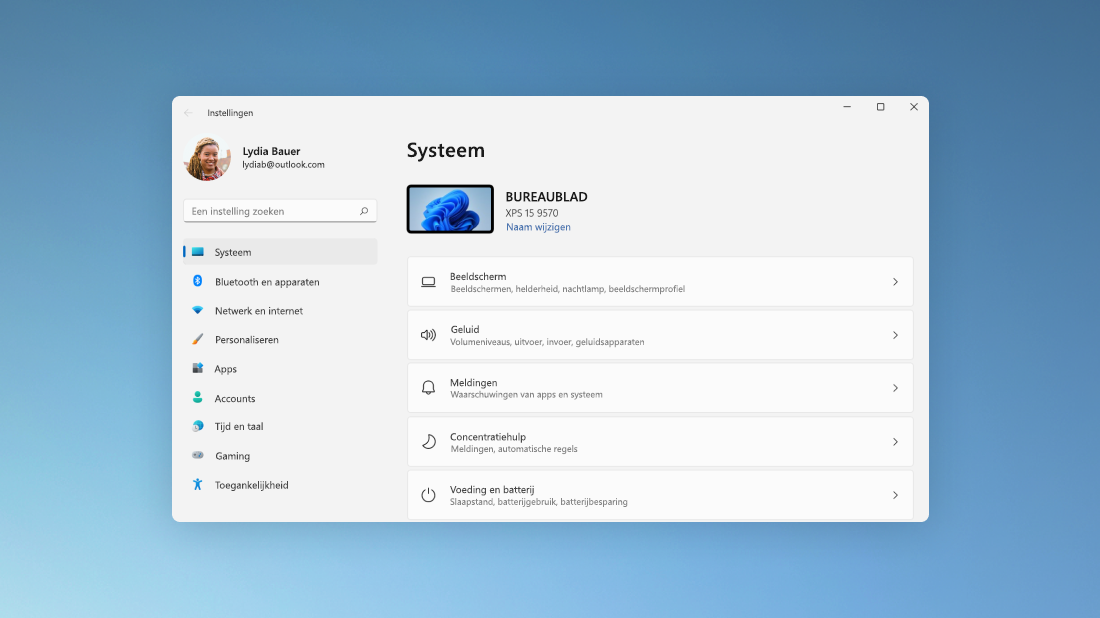Screen dimensions: 1100x618
Task: Open the Geluid settings via its chevron
Action: click(895, 335)
